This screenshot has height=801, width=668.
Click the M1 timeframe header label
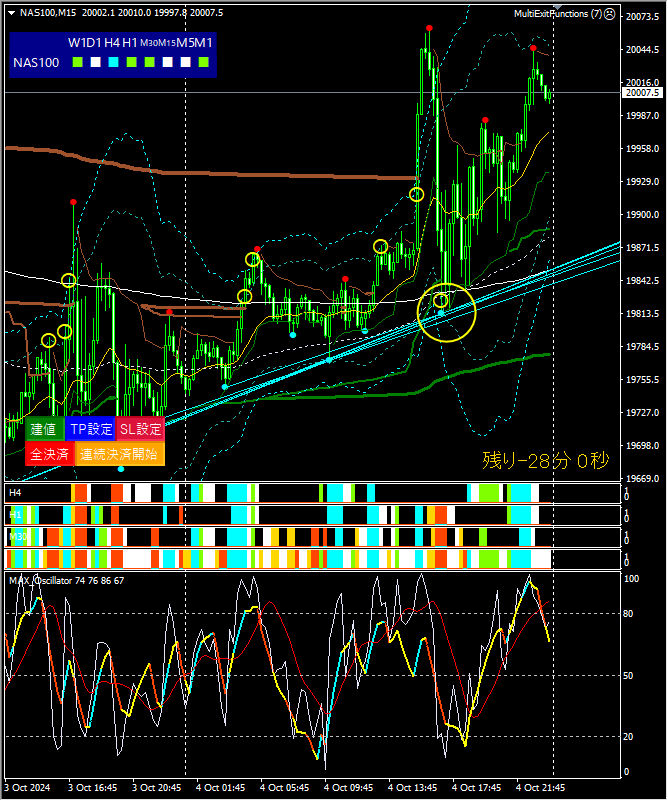coord(203,43)
